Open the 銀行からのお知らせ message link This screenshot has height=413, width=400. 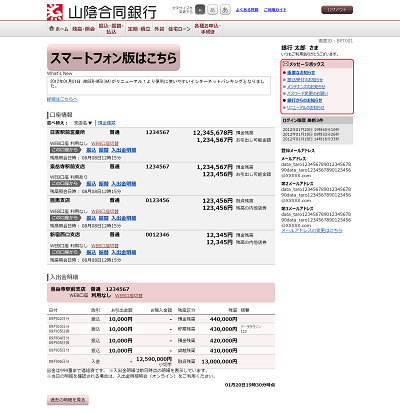pos(305,100)
